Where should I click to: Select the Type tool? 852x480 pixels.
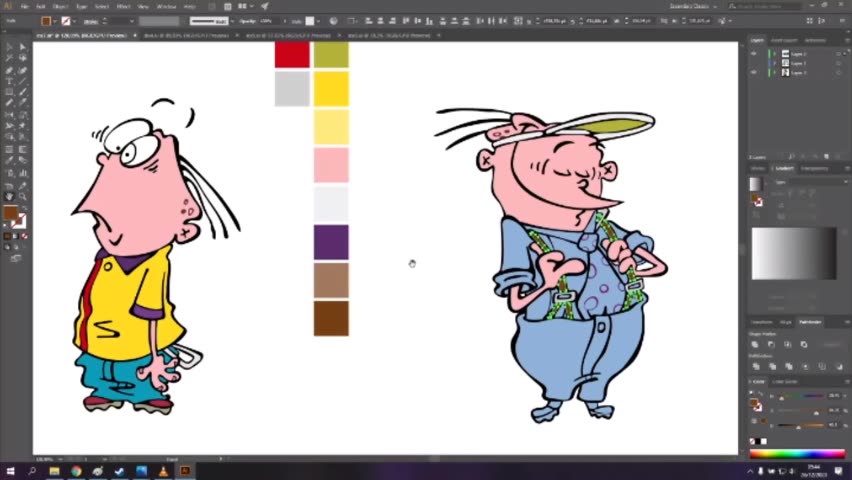coord(9,81)
